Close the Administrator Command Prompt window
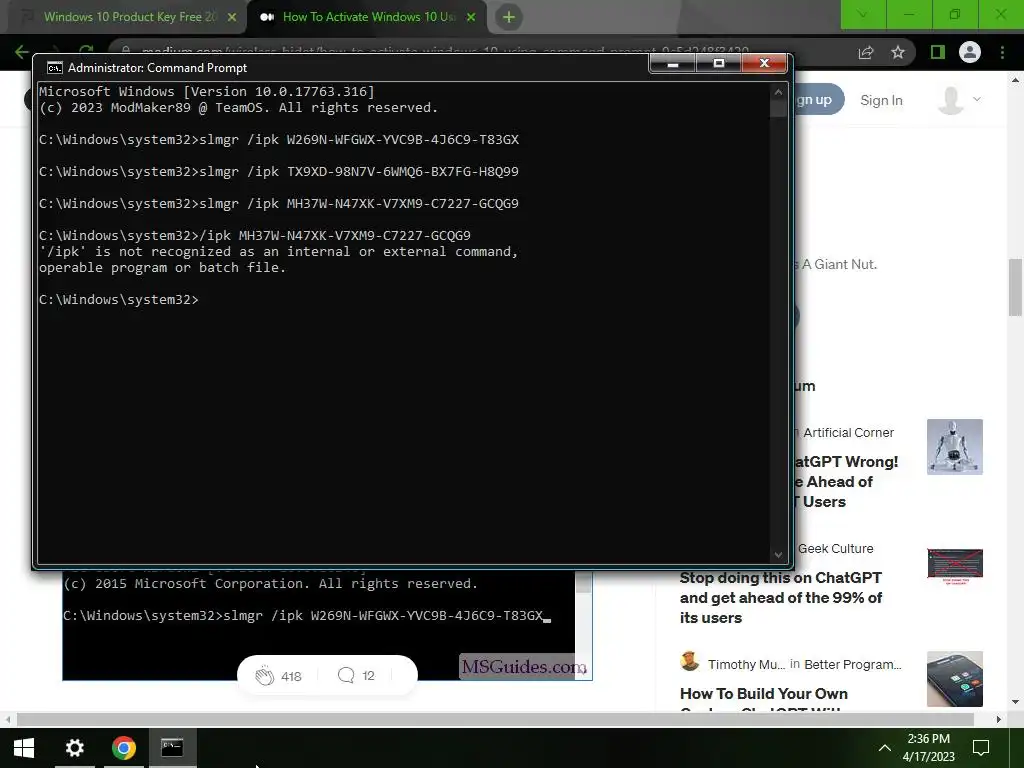 click(764, 63)
